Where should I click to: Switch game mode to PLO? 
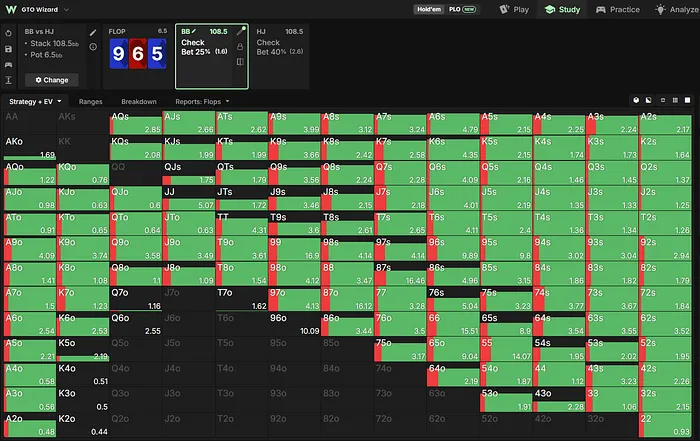click(x=462, y=9)
